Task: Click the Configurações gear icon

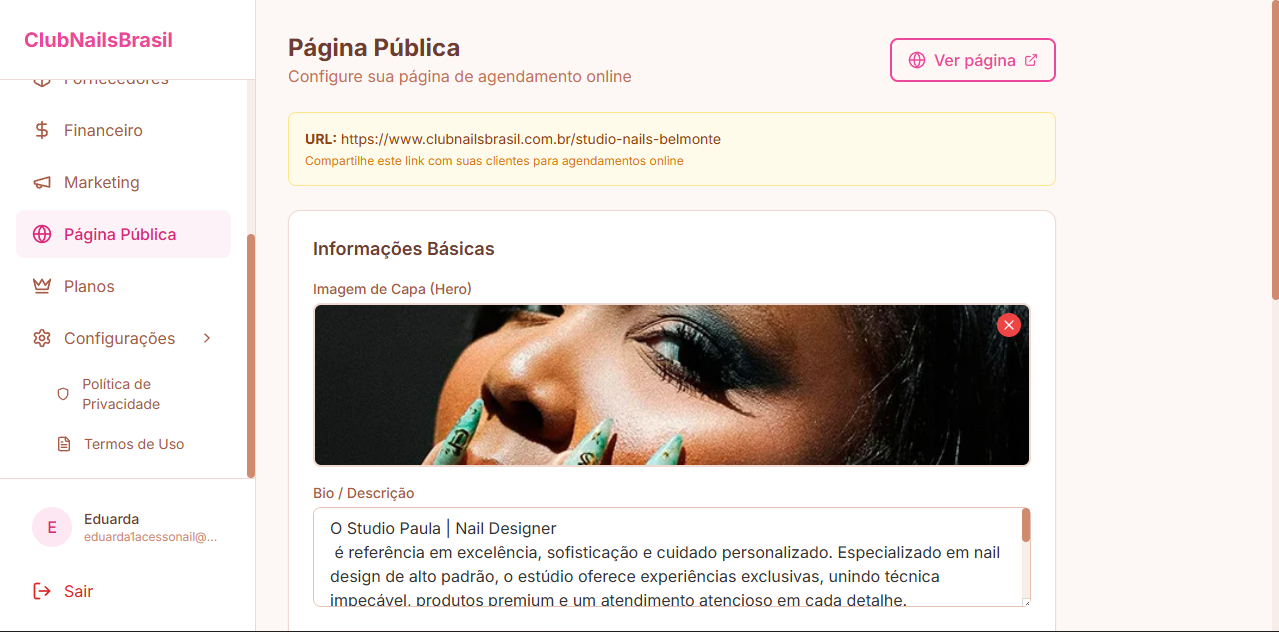Action: tap(42, 338)
